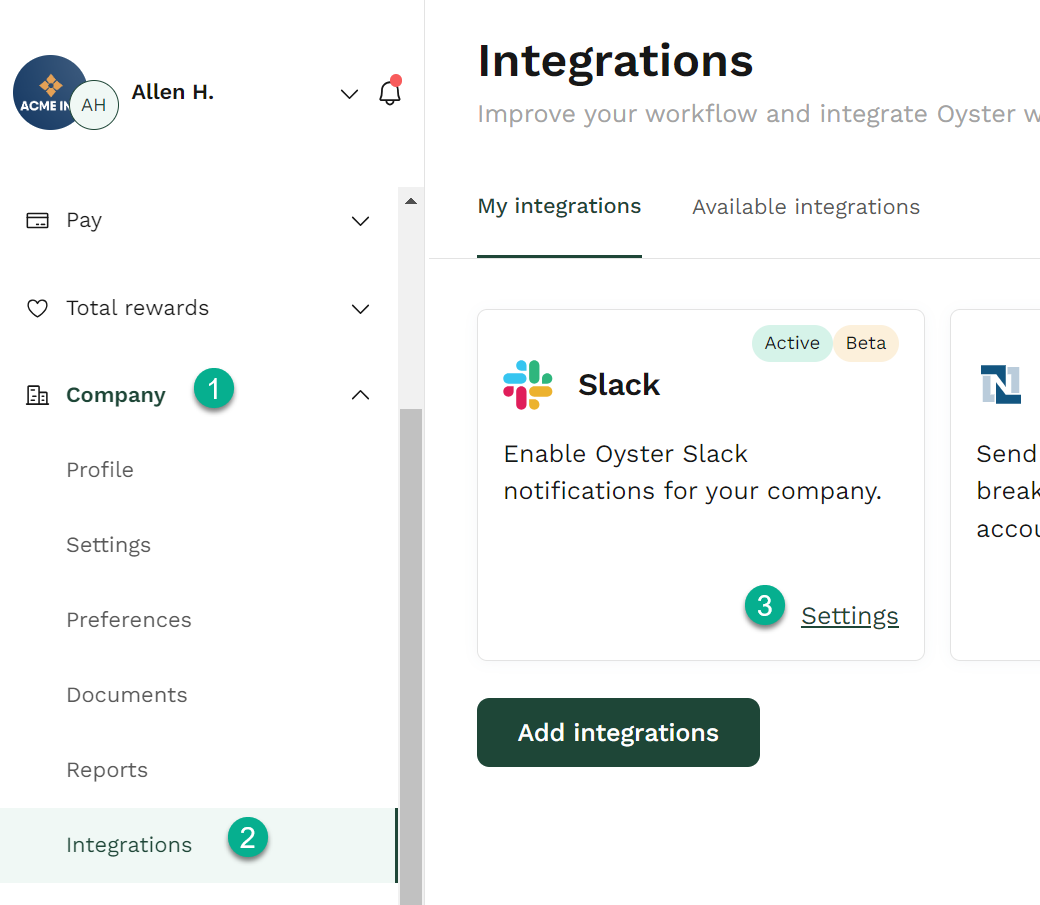Click the Slack integration logo
The width and height of the screenshot is (1040, 905).
point(527,385)
